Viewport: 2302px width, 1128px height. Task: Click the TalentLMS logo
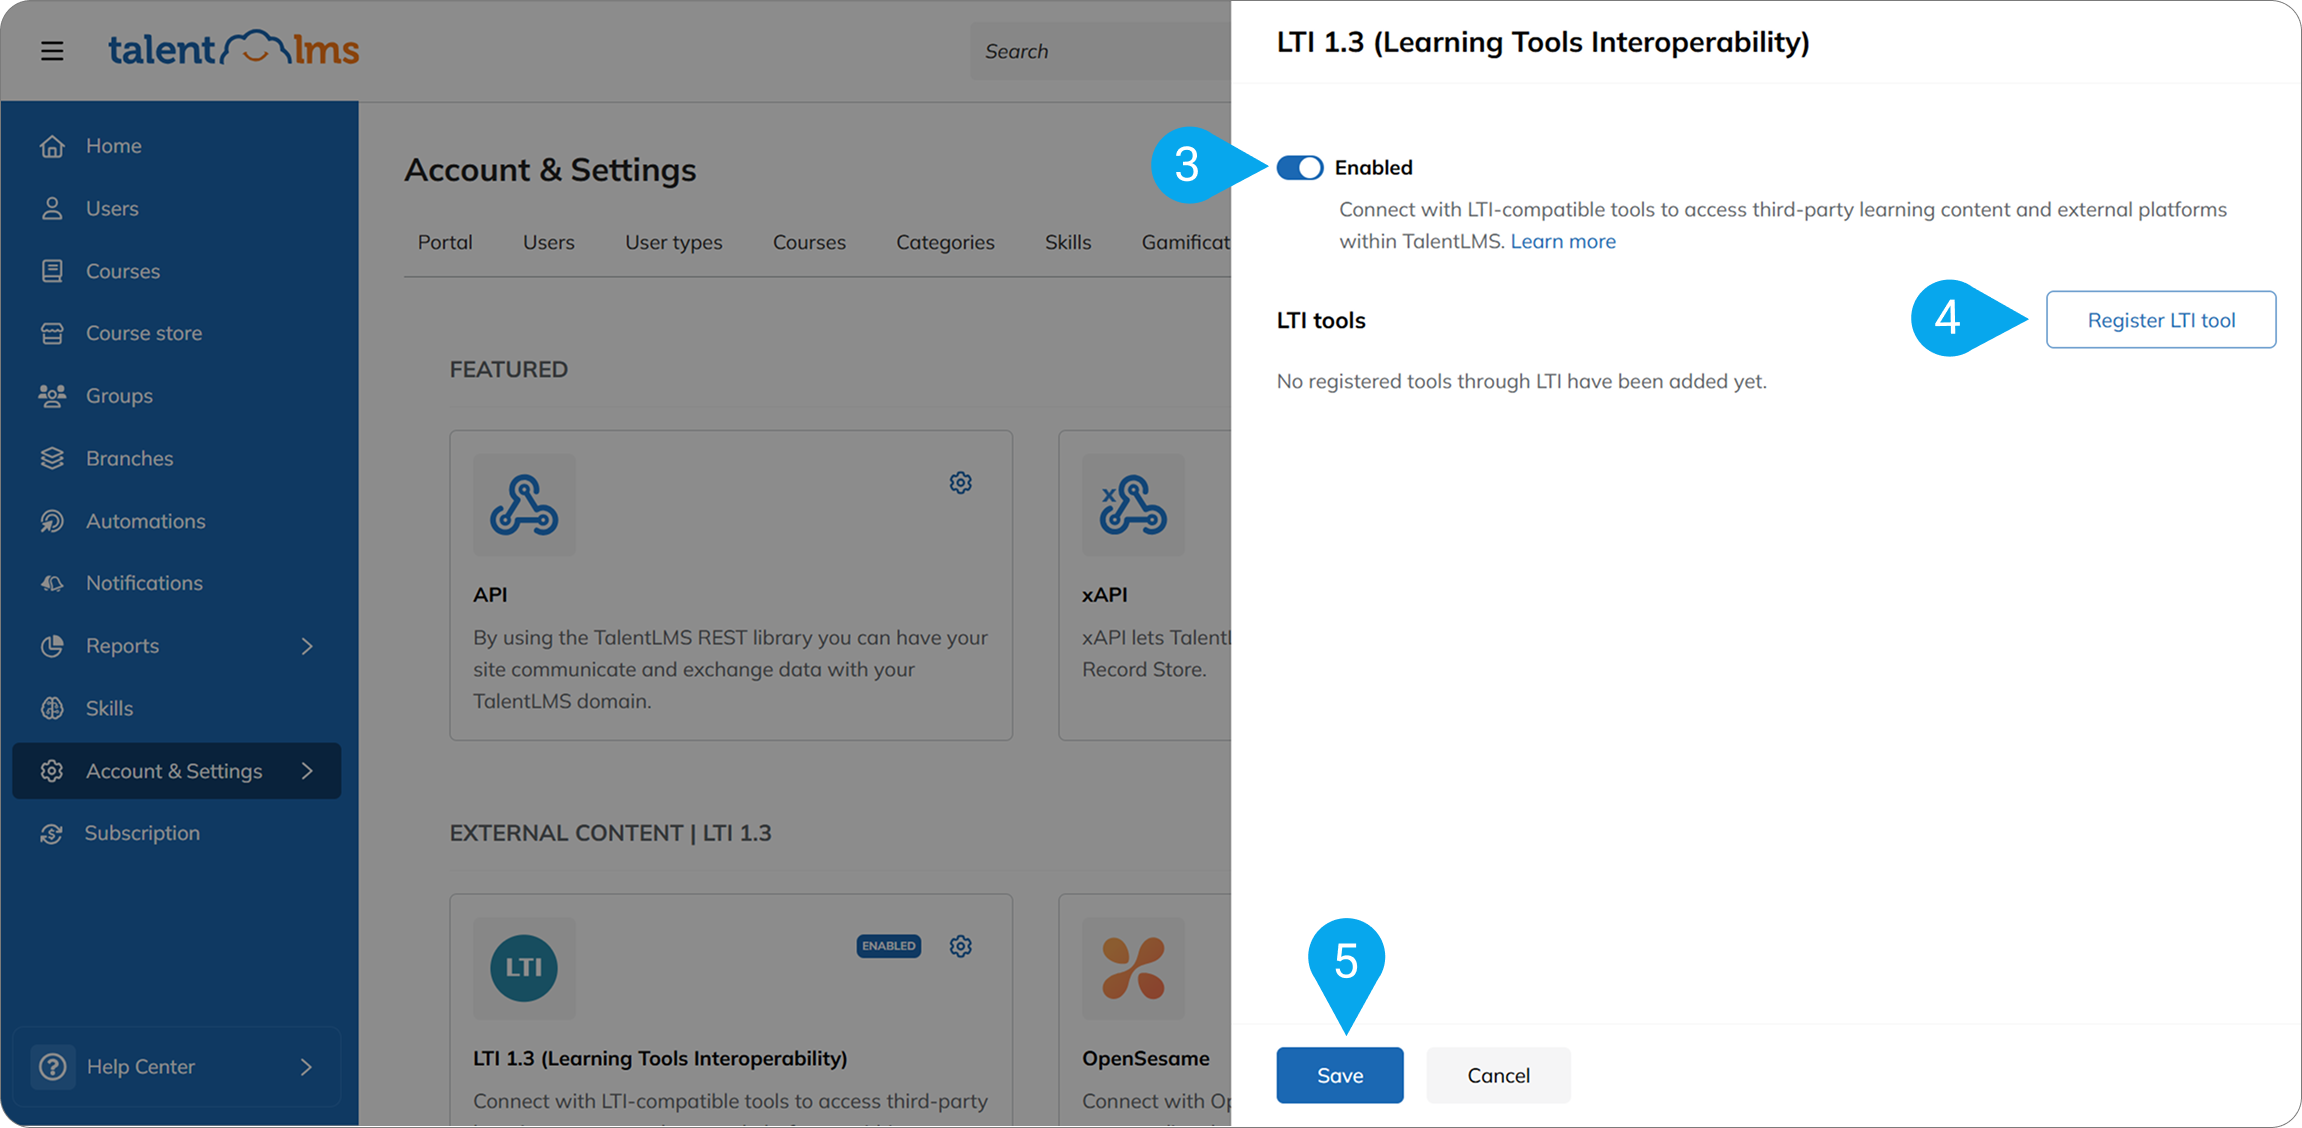[x=233, y=48]
